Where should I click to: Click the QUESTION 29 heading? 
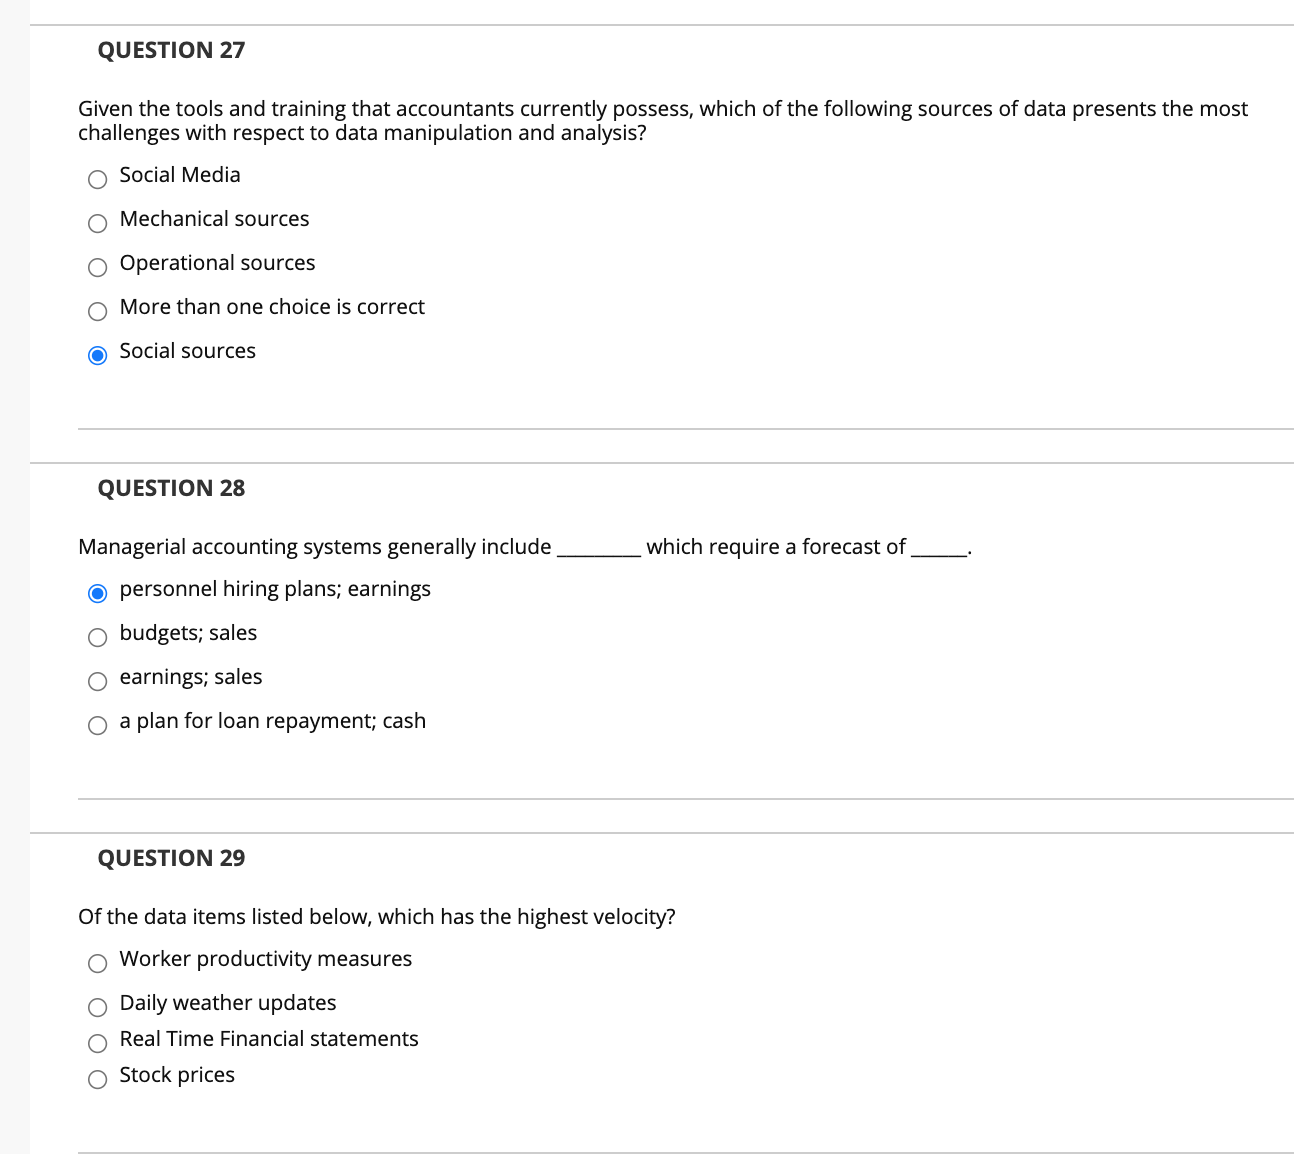171,858
